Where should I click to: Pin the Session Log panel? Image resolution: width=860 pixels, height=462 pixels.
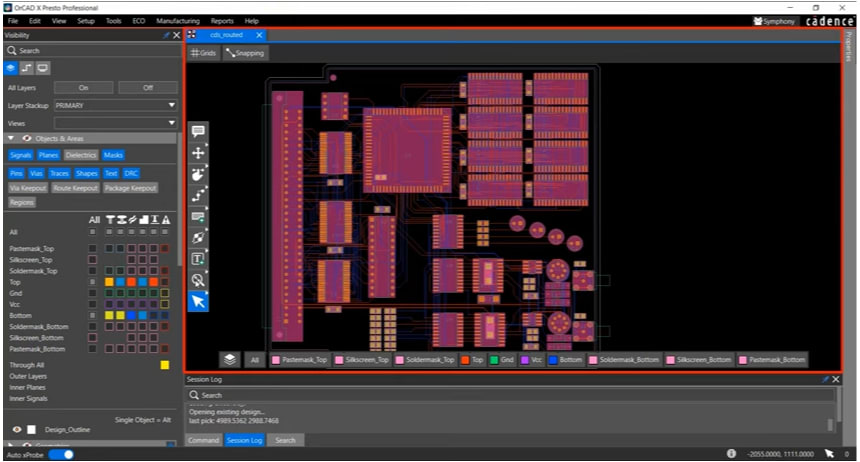[825, 379]
